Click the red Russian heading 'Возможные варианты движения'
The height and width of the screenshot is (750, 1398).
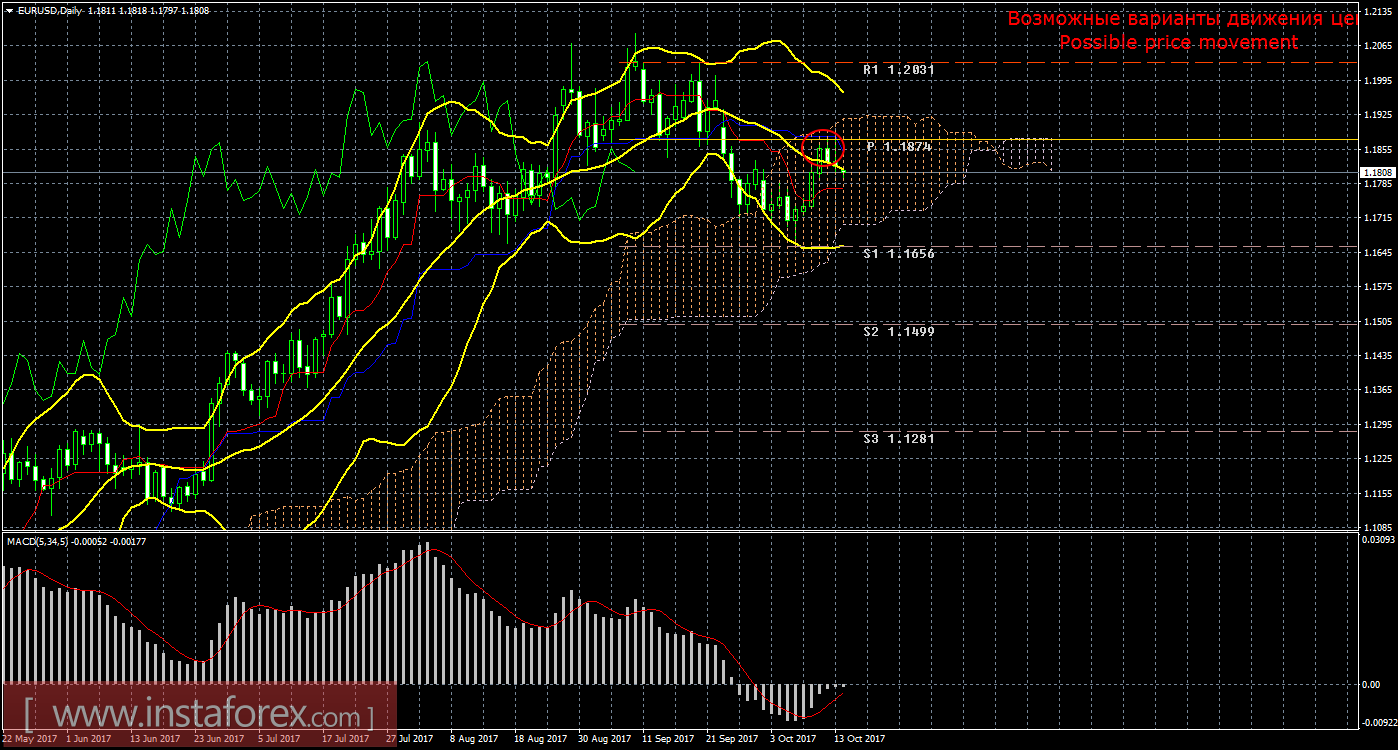[x=1181, y=18]
